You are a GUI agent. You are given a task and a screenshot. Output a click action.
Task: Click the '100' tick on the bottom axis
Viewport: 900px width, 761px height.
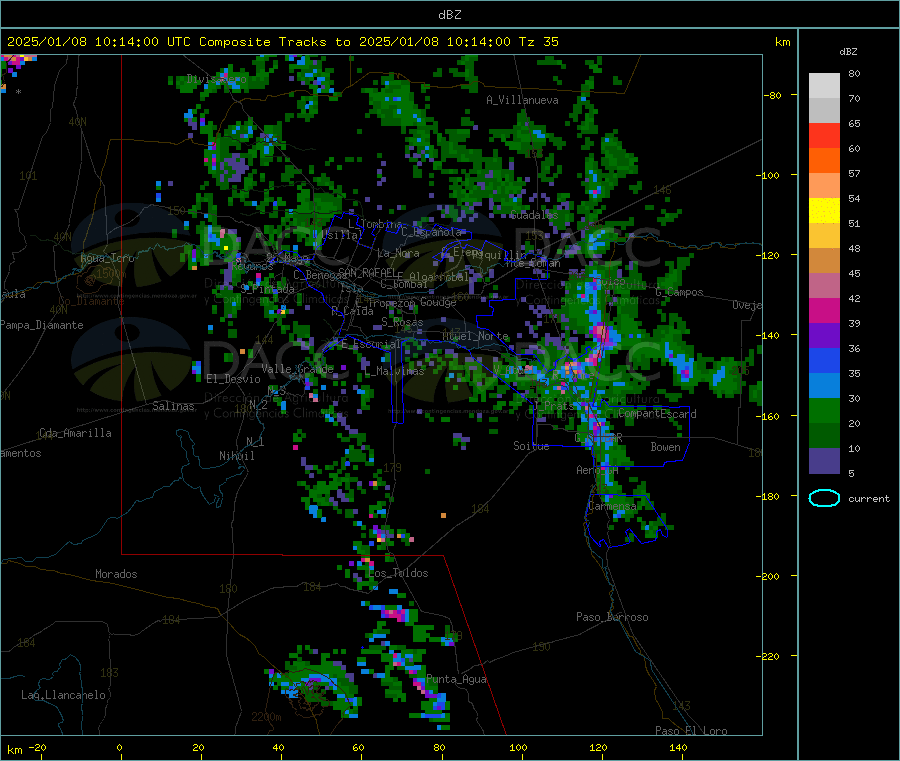[518, 747]
